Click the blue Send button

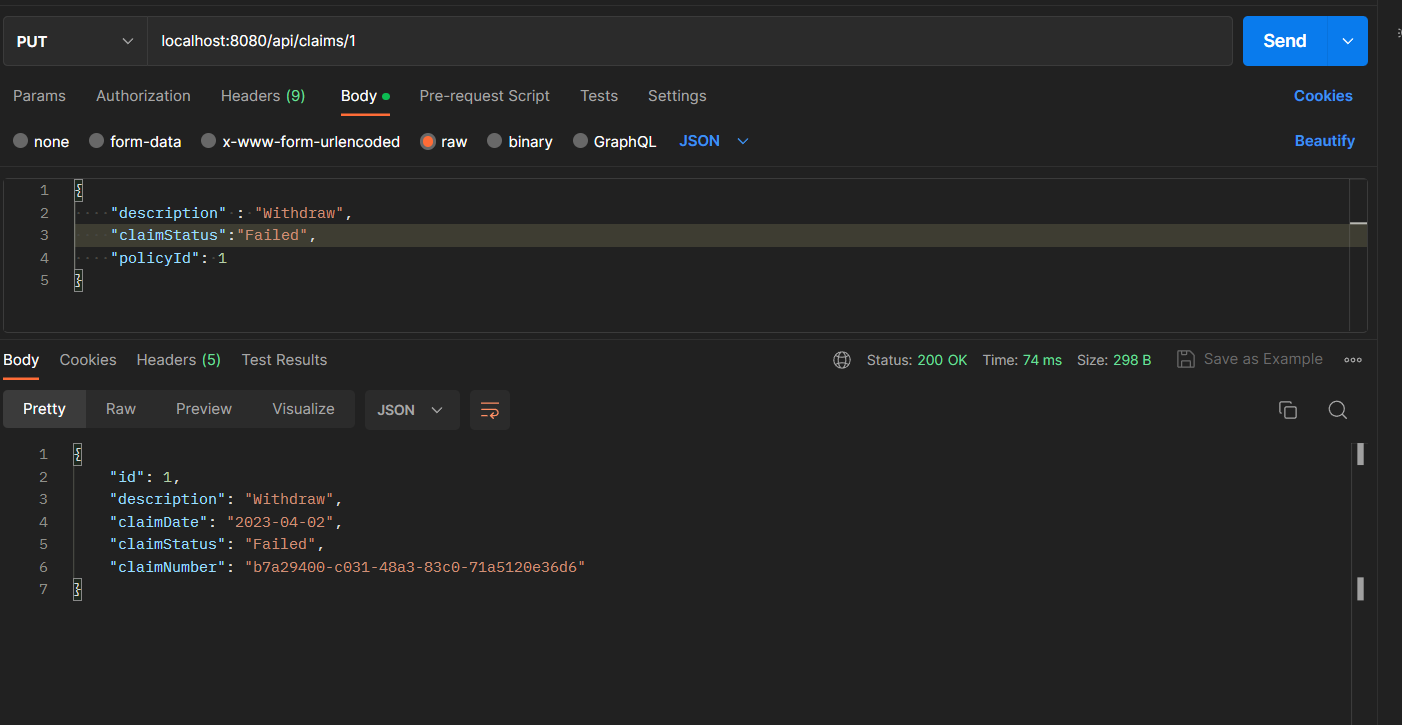pyautogui.click(x=1285, y=41)
